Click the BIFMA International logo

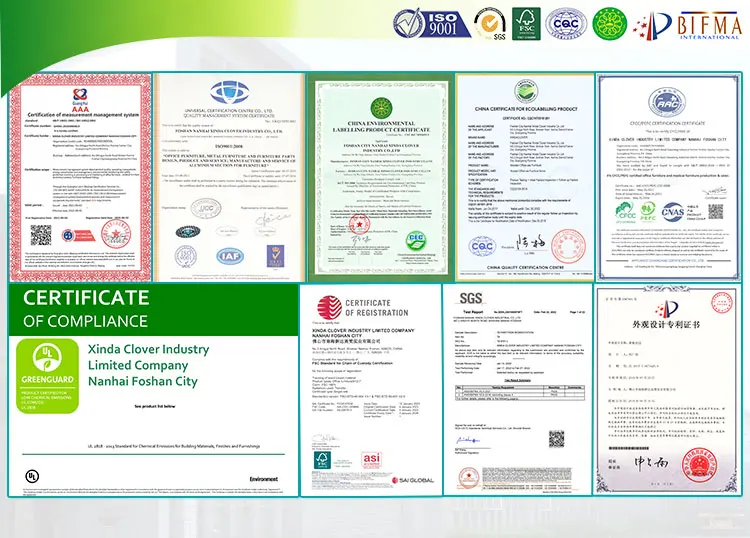tap(709, 25)
